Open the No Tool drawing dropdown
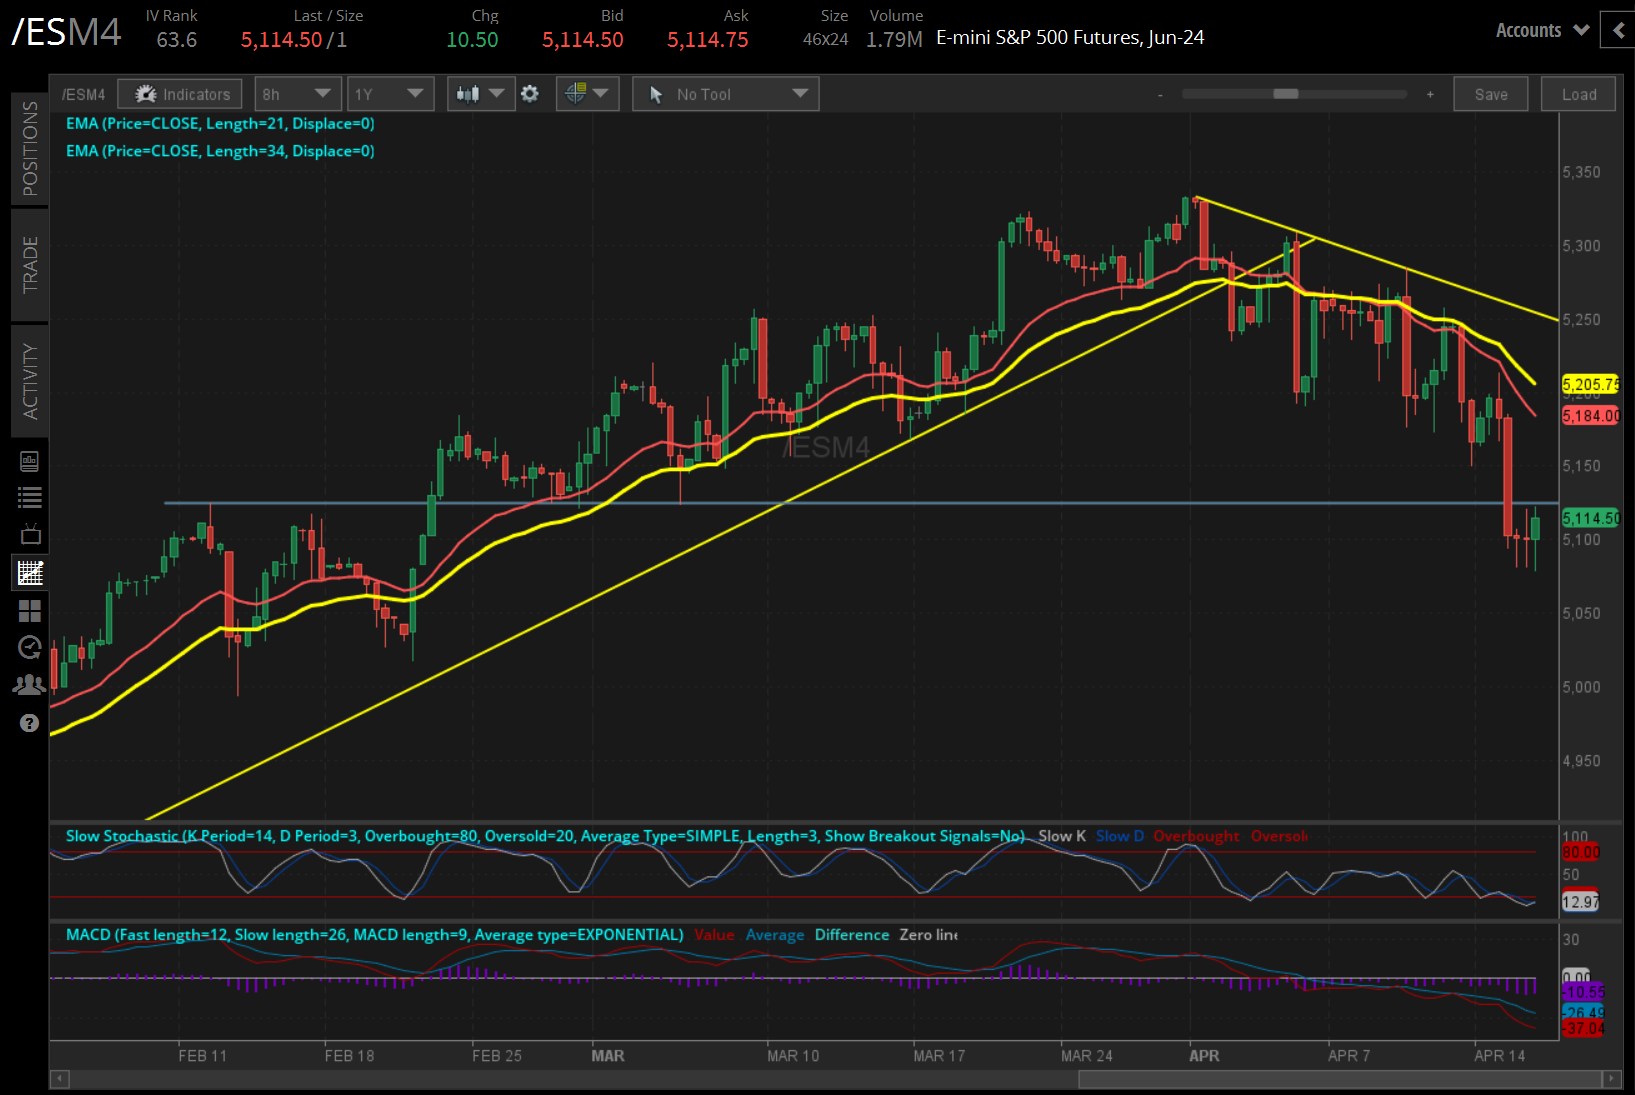The image size is (1635, 1095). coord(725,94)
